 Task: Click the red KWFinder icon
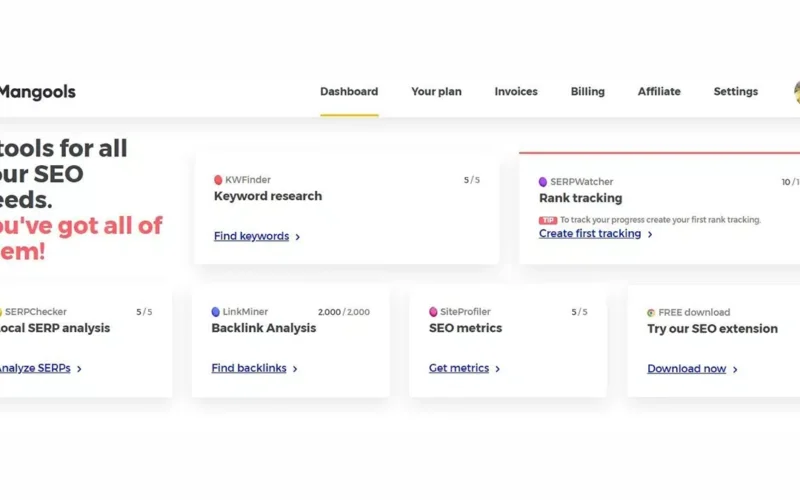(218, 180)
